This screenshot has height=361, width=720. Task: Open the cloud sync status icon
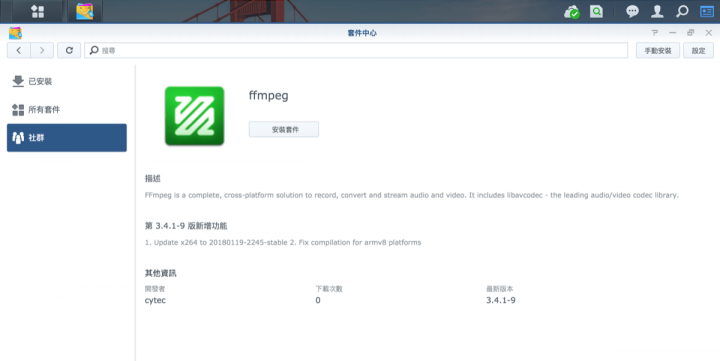(572, 12)
